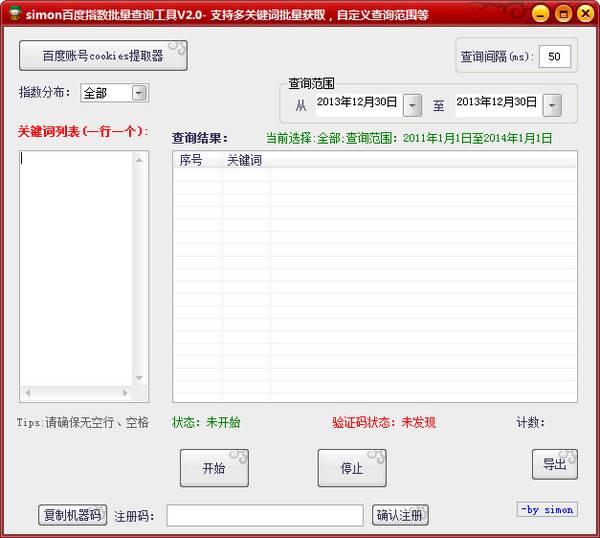This screenshot has width=600, height=538.
Task: Click the 查询间隔 interval input field
Action: point(555,56)
